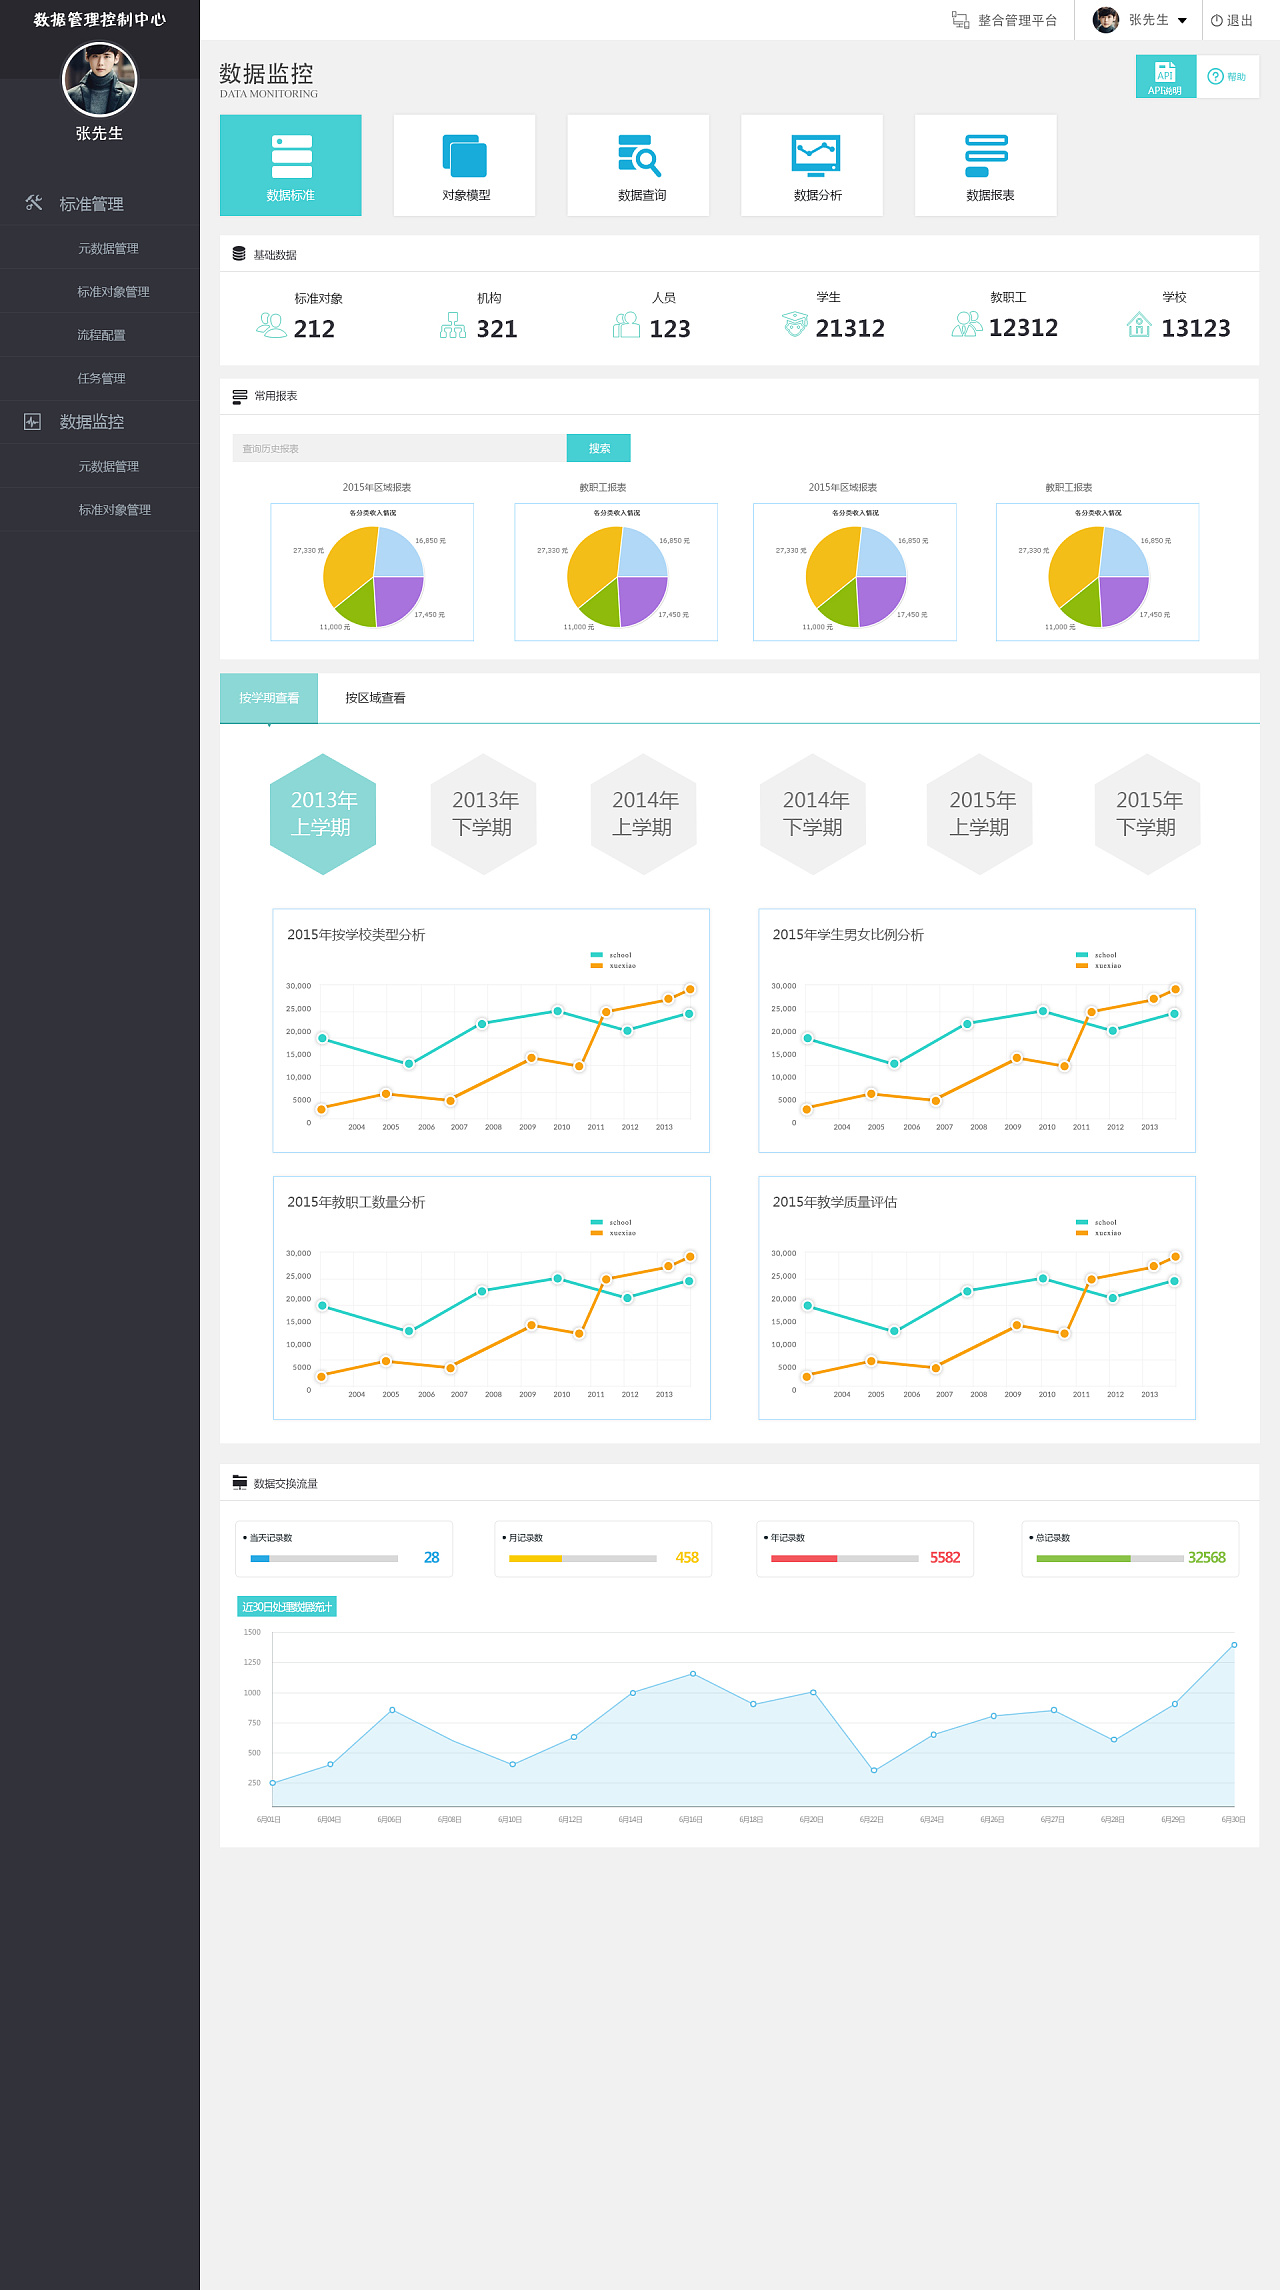
Task: Click the 数据管理控制中心 title
Action: click(100, 19)
